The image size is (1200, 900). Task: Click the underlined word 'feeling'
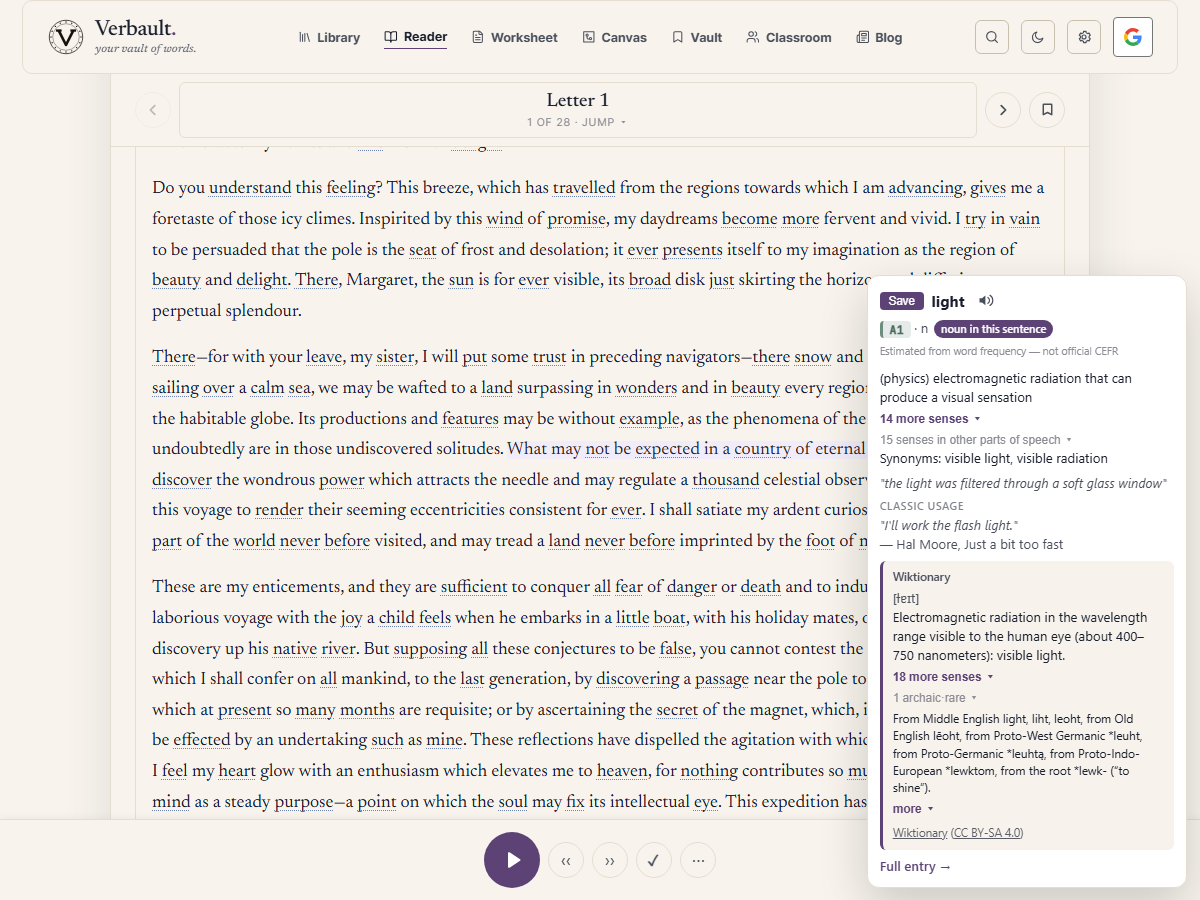pos(350,188)
